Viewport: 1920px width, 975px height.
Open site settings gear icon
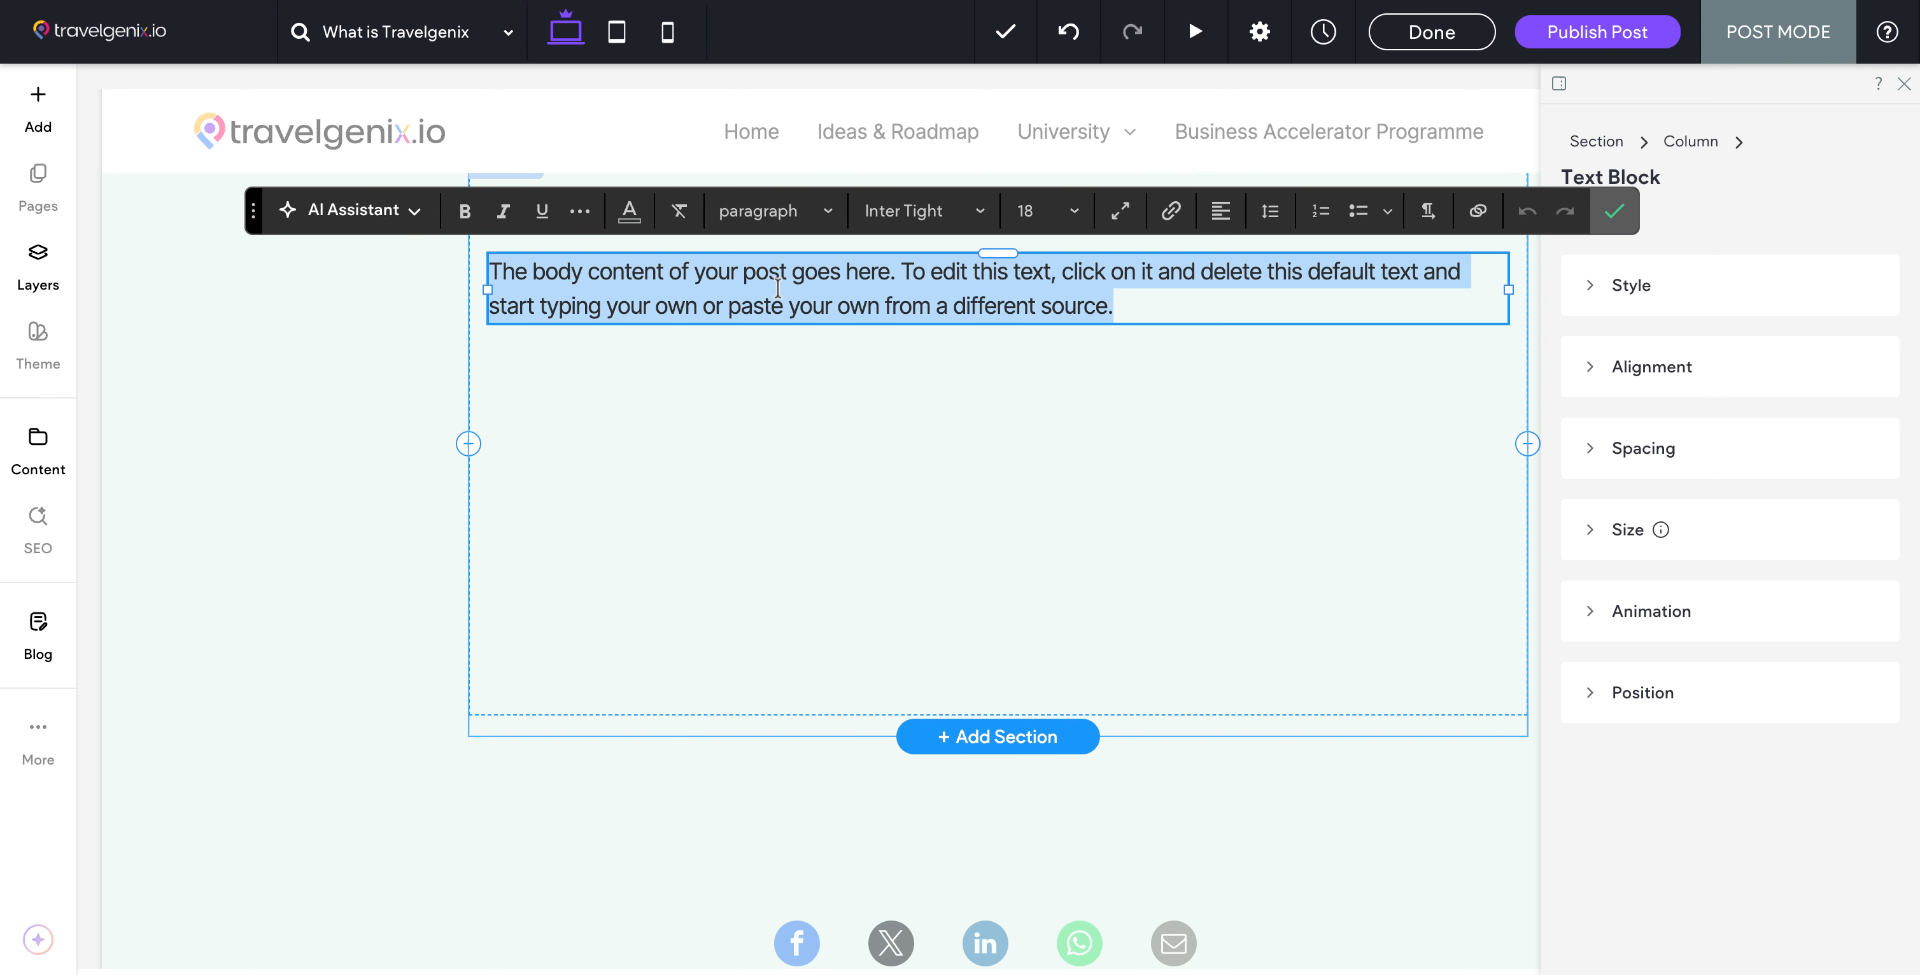[x=1259, y=32]
